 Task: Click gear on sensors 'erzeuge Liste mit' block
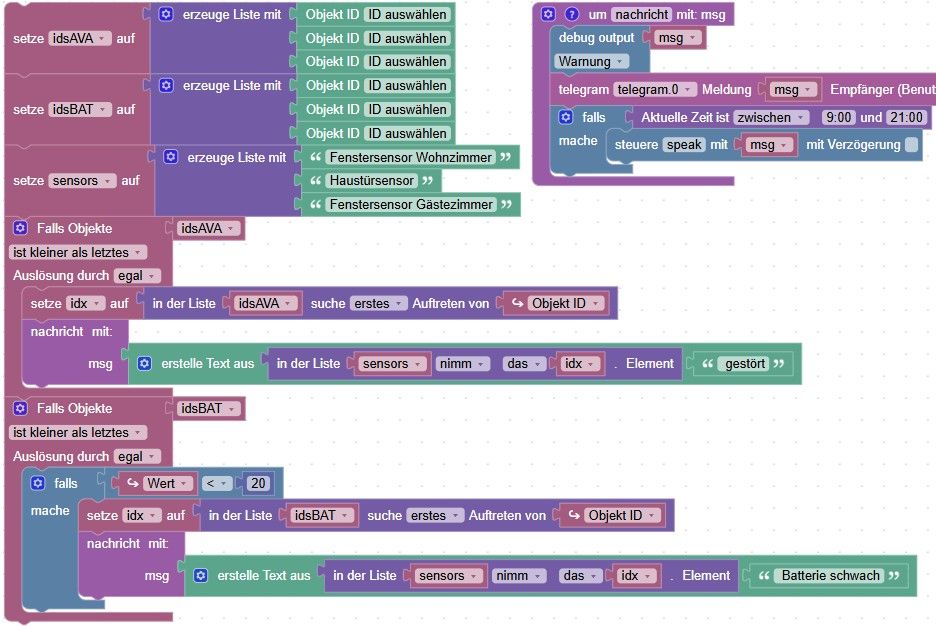tap(171, 156)
